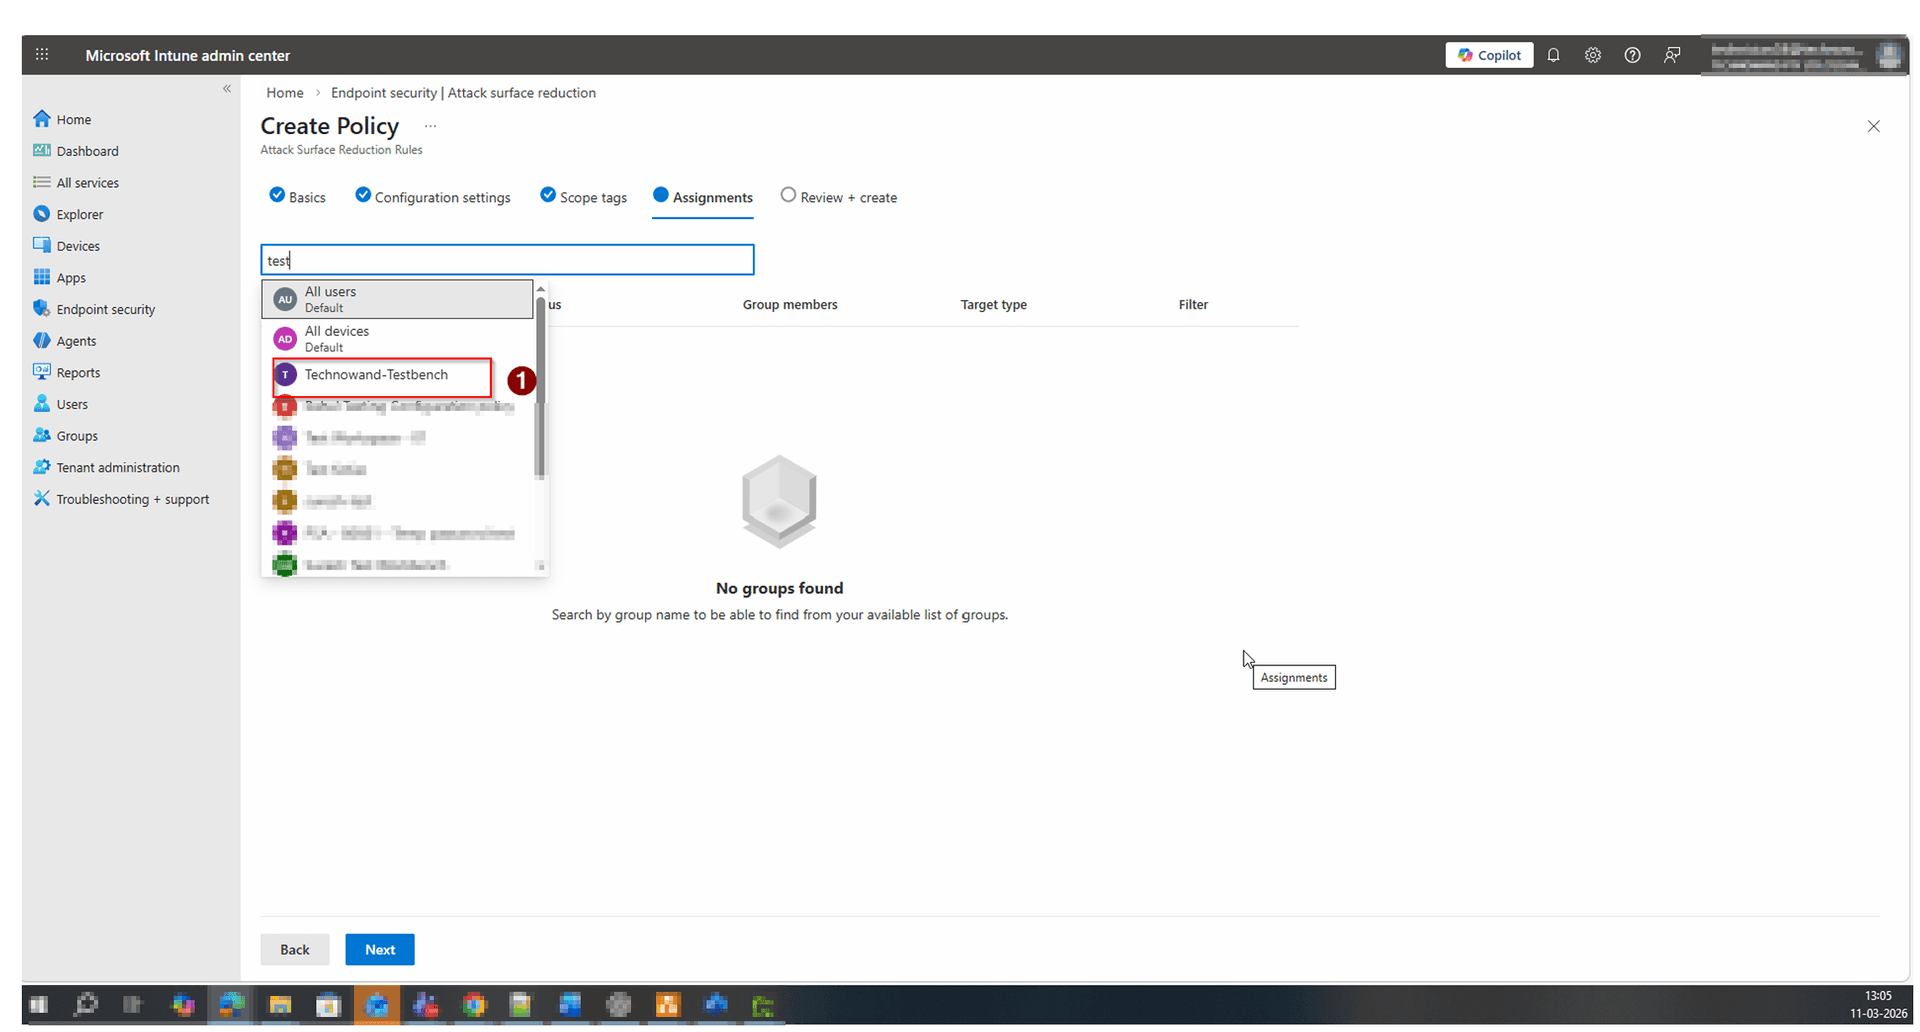The image size is (1920, 1032).
Task: Close the Create Policy pane
Action: (x=1873, y=126)
